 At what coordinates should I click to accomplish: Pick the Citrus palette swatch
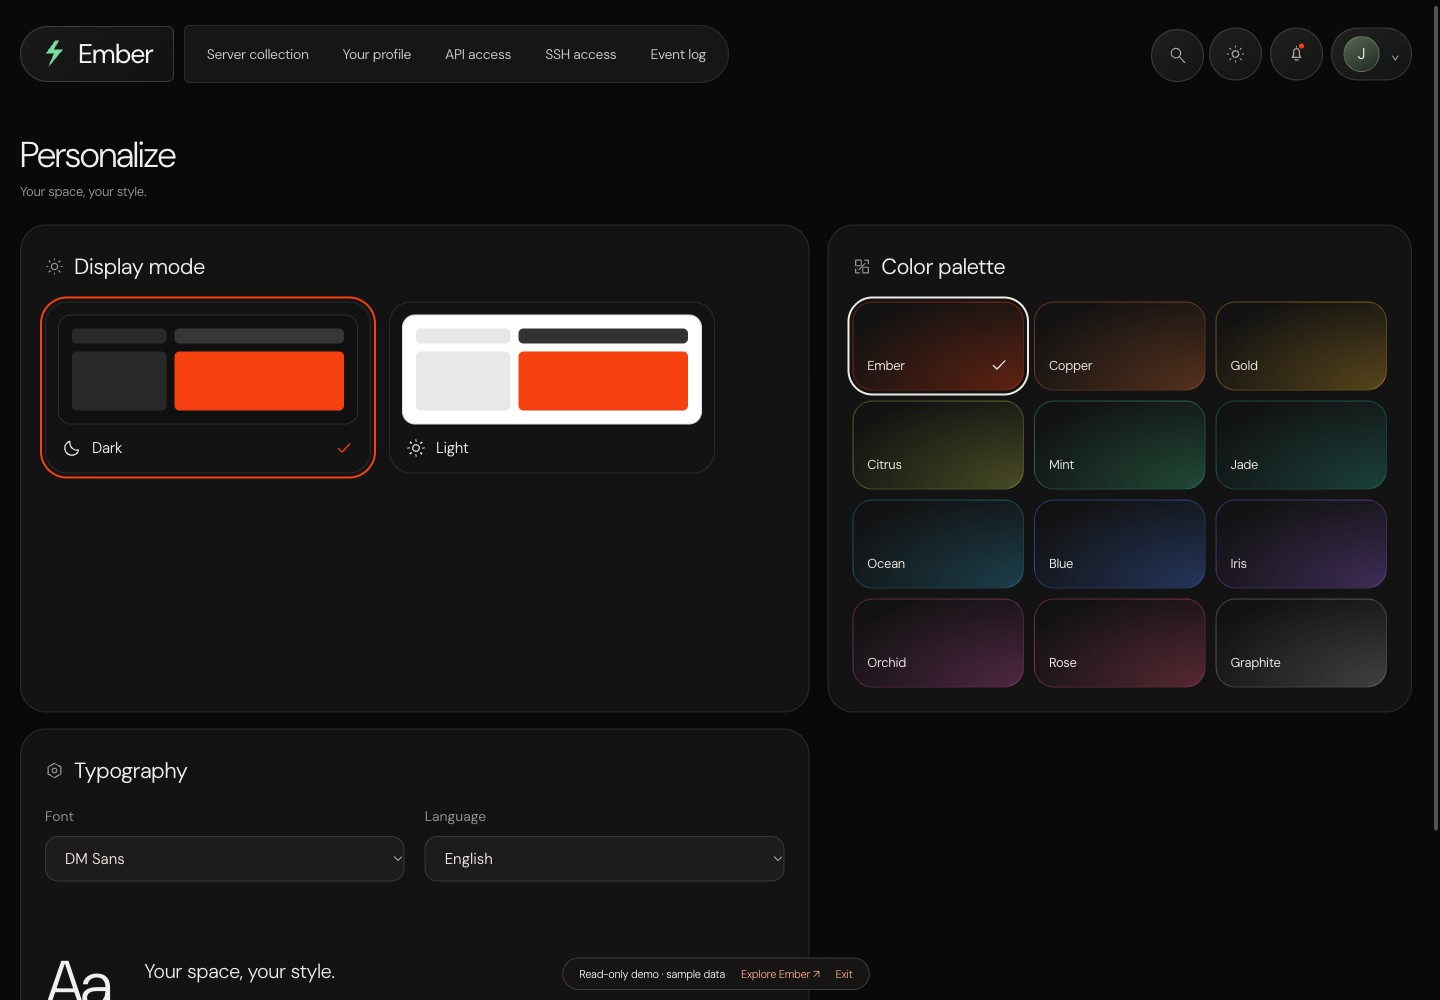click(938, 445)
